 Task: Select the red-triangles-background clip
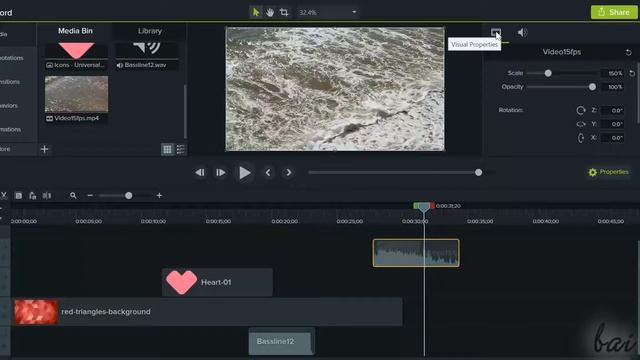click(x=207, y=312)
